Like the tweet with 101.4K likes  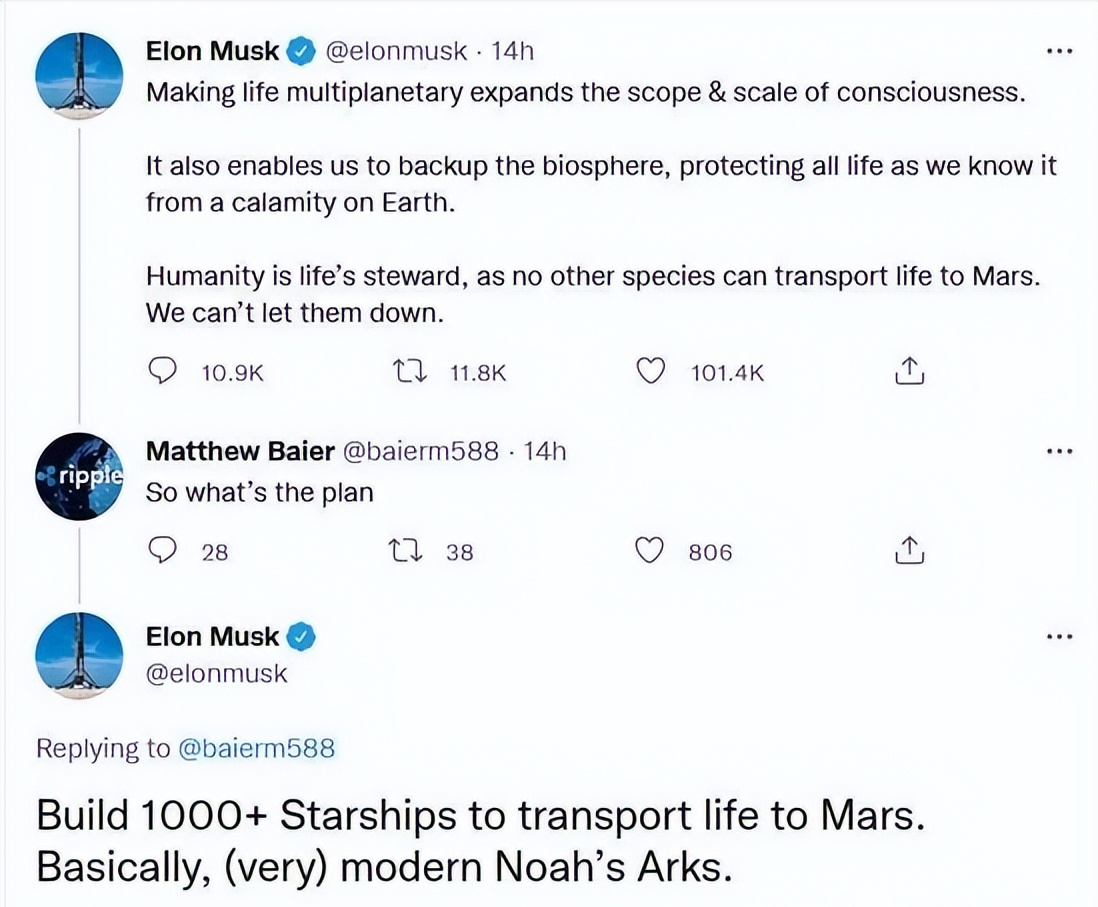(650, 371)
